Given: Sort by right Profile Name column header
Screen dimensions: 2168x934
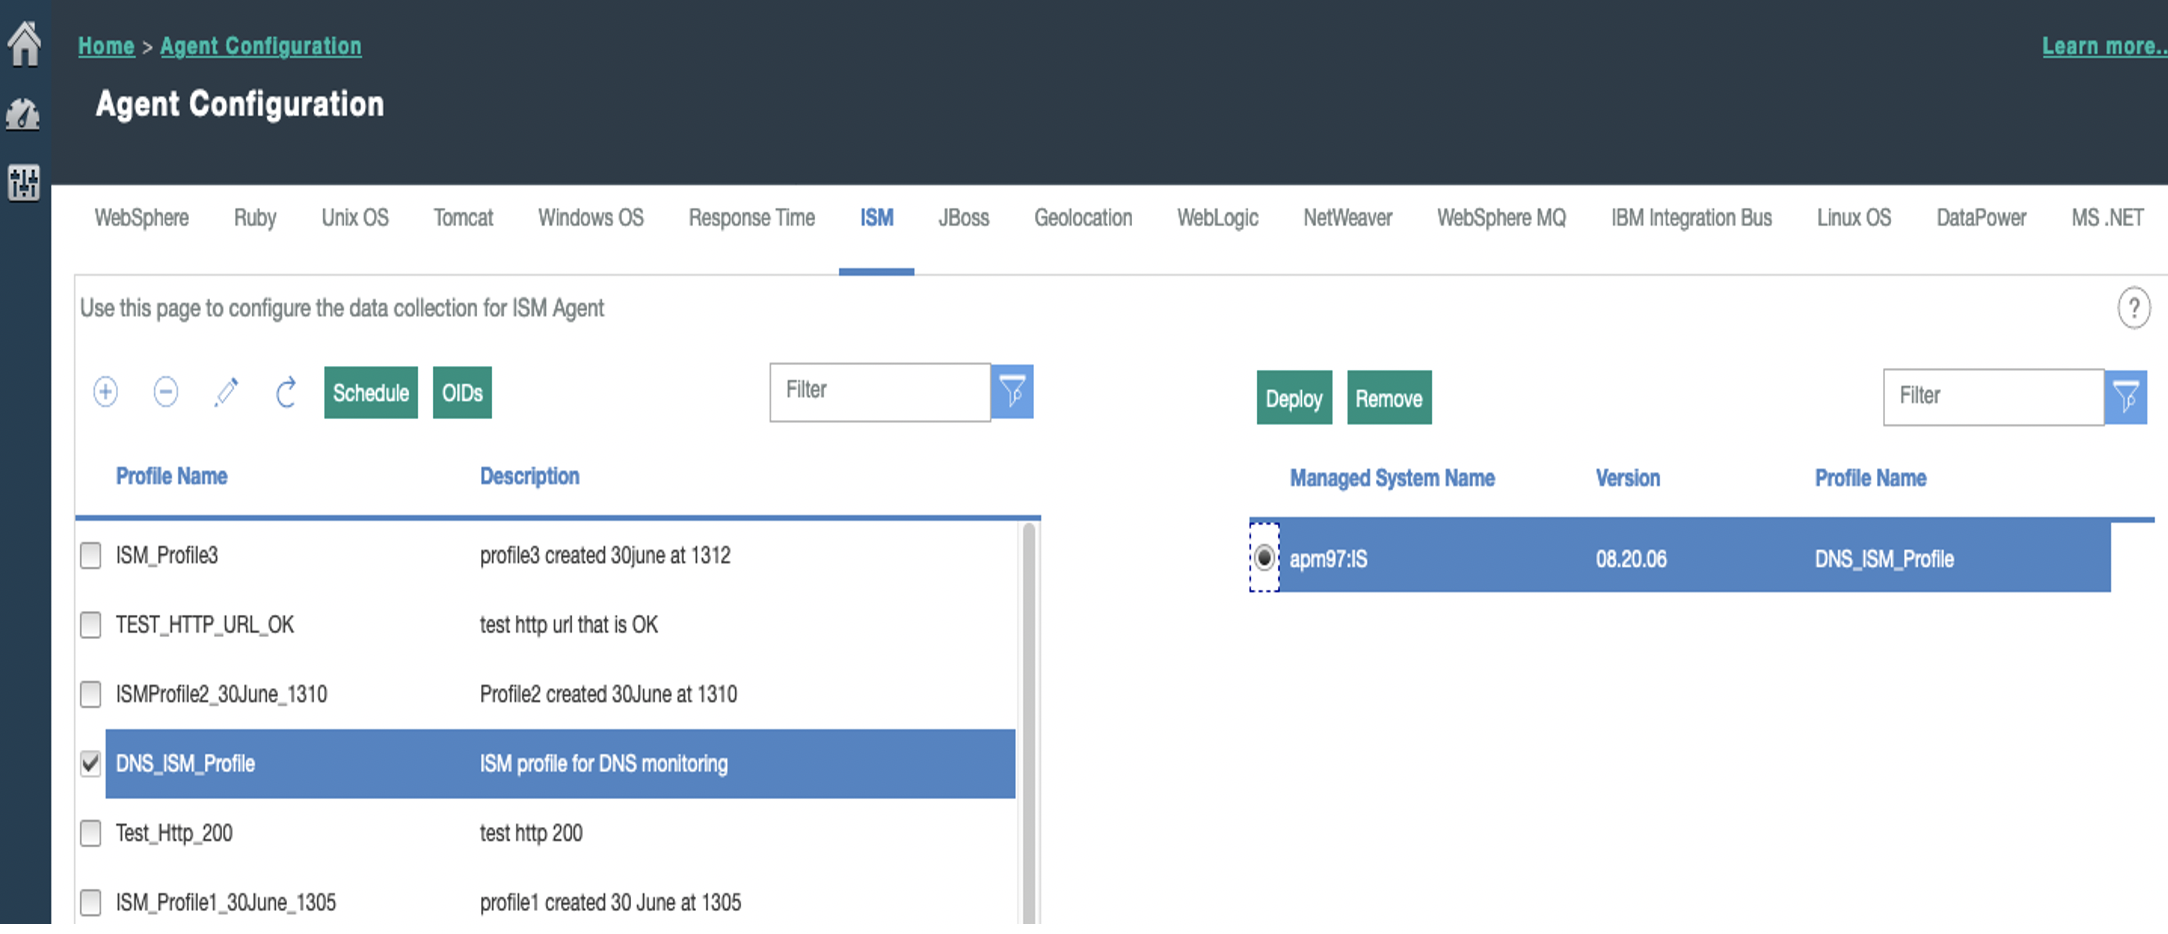Looking at the screenshot, I should (1871, 478).
